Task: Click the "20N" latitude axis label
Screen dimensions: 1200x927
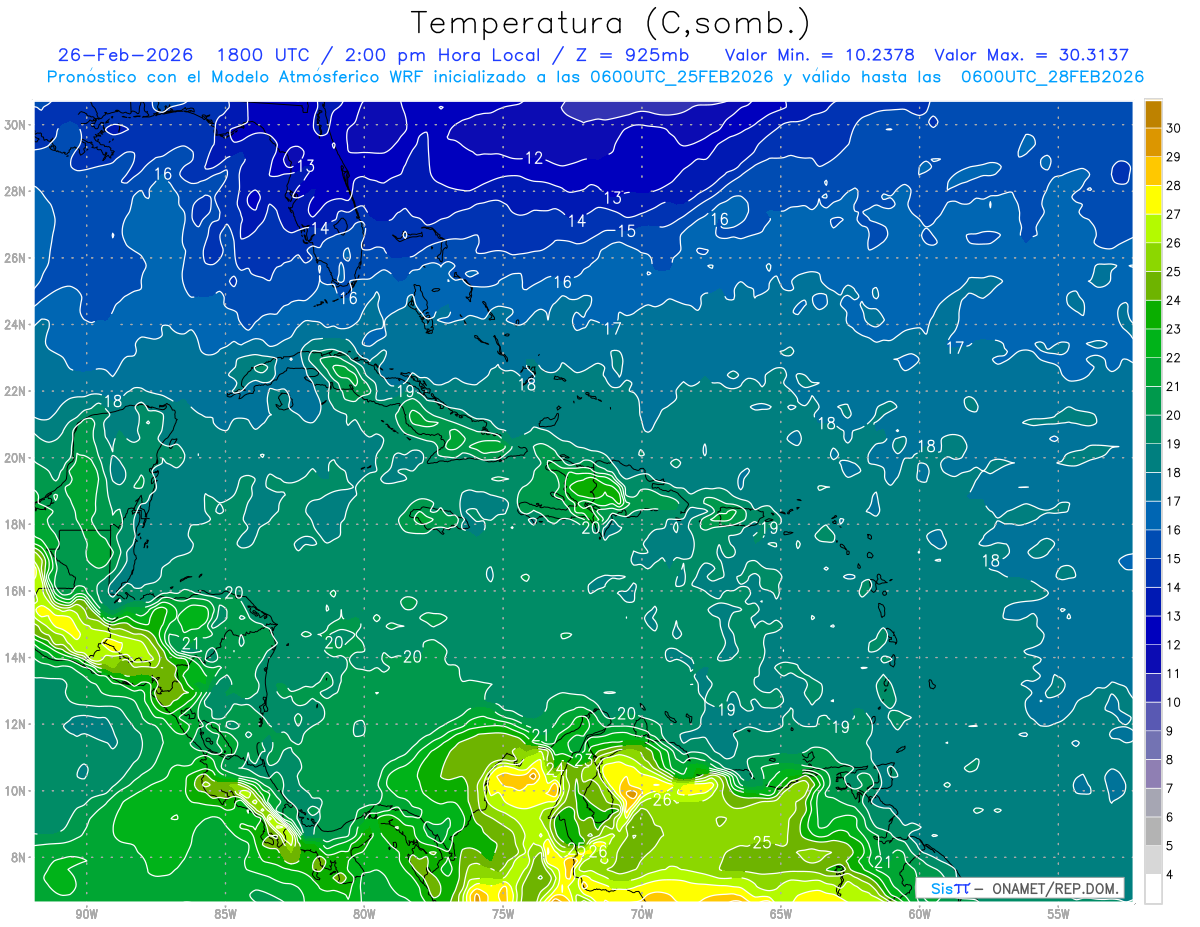Action: pyautogui.click(x=15, y=458)
